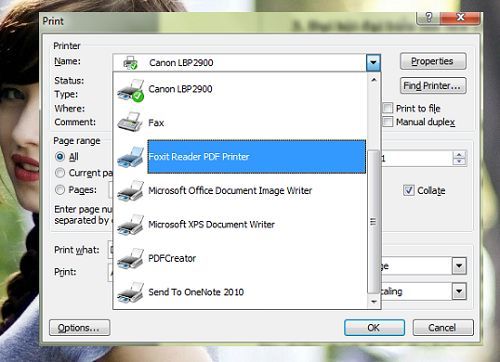Viewport: 500px width, 362px height.
Task: Enable the Manual duplex checkbox
Action: (x=387, y=122)
